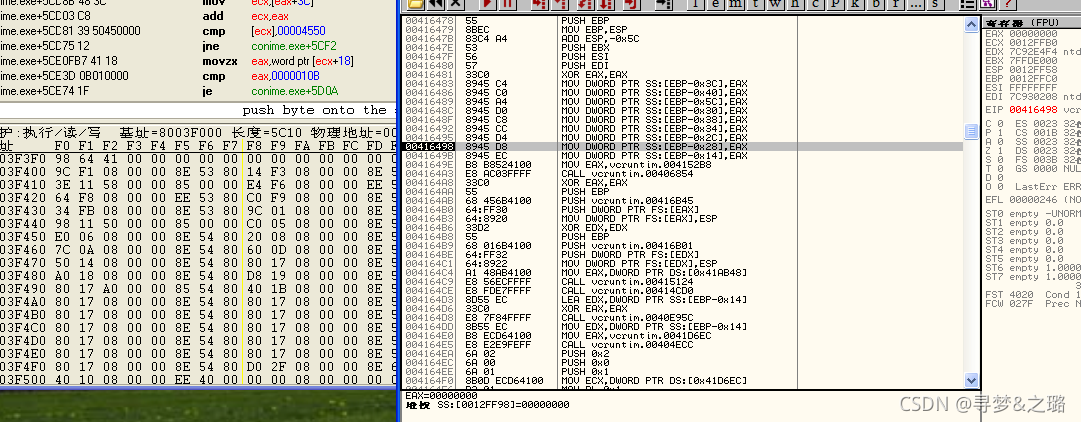This screenshot has width=1081, height=422.
Task: Run the program with red play icon
Action: [x=487, y=4]
